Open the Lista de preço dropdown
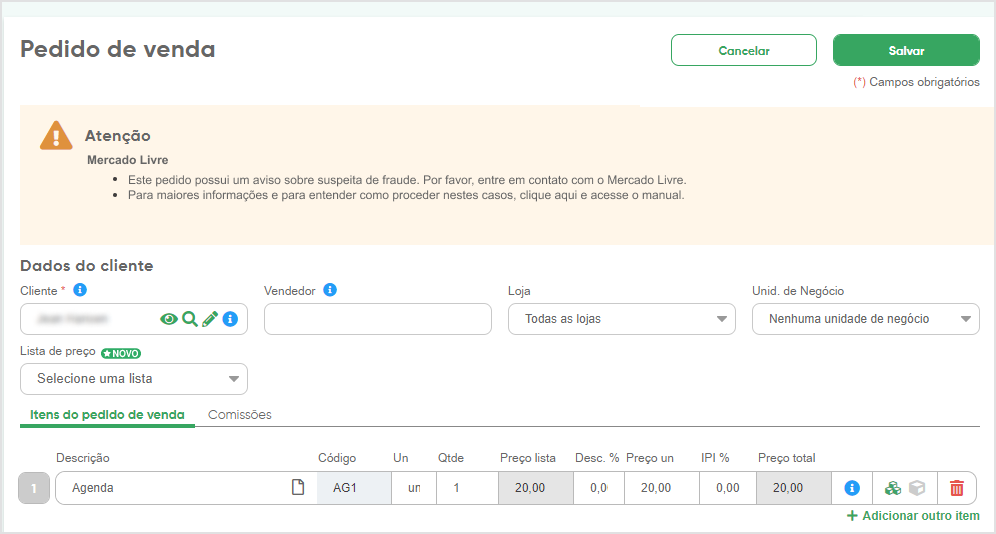Screen dimensions: 996x534 point(133,378)
